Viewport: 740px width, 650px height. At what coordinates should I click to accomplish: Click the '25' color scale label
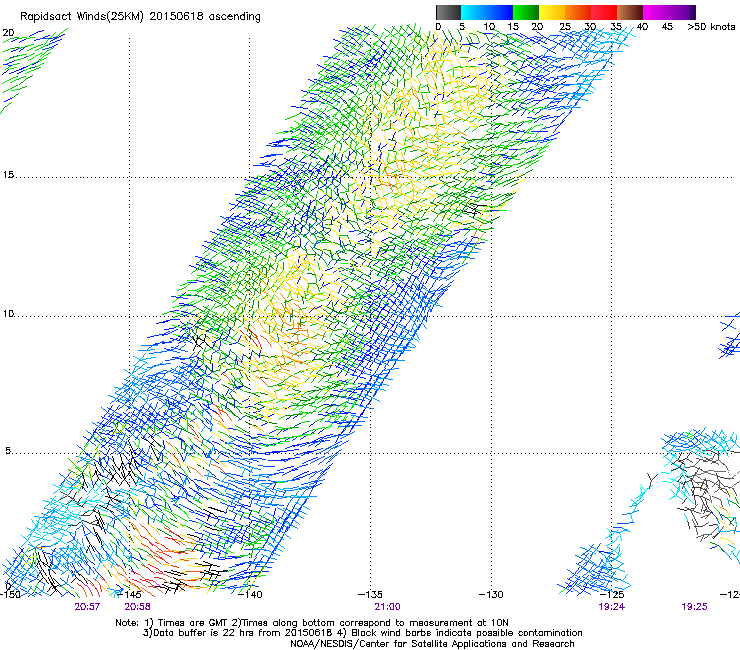[565, 27]
